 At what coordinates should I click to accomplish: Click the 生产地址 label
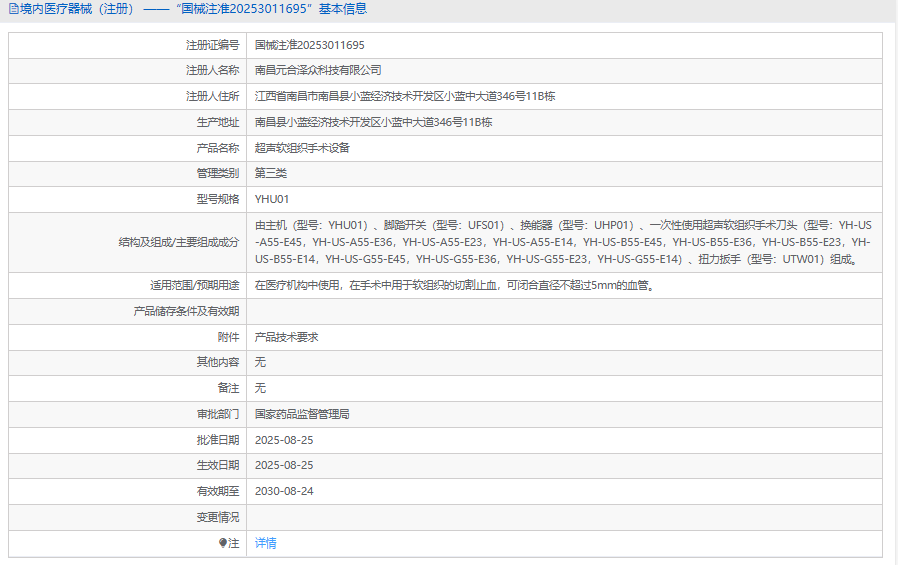[x=218, y=122]
